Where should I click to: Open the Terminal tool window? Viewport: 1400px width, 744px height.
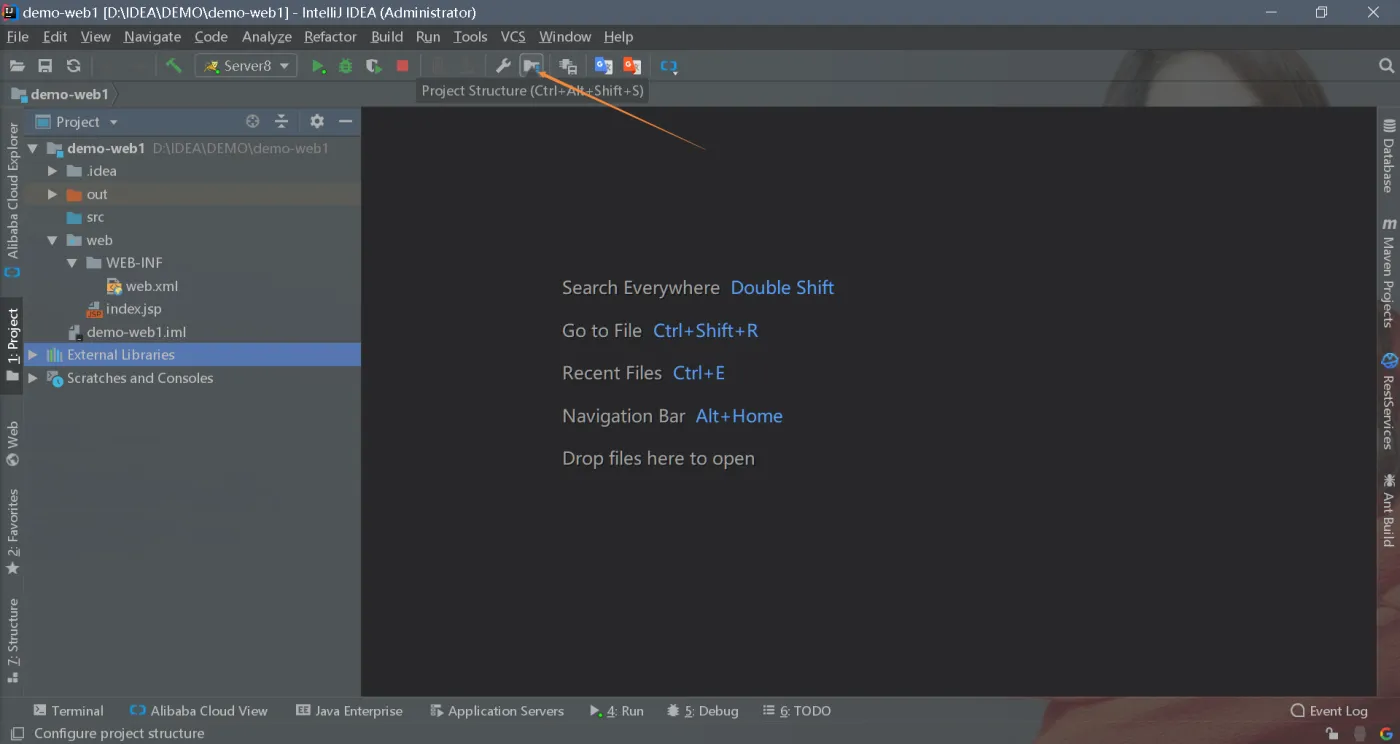pyautogui.click(x=68, y=711)
